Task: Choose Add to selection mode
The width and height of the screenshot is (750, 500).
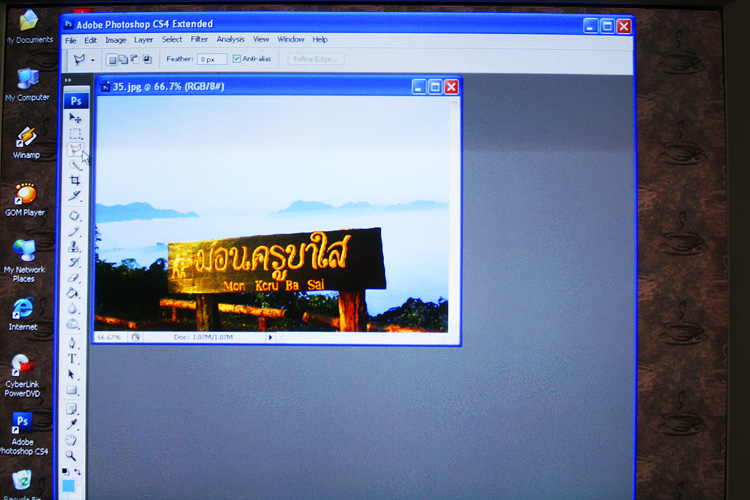Action: tap(123, 59)
